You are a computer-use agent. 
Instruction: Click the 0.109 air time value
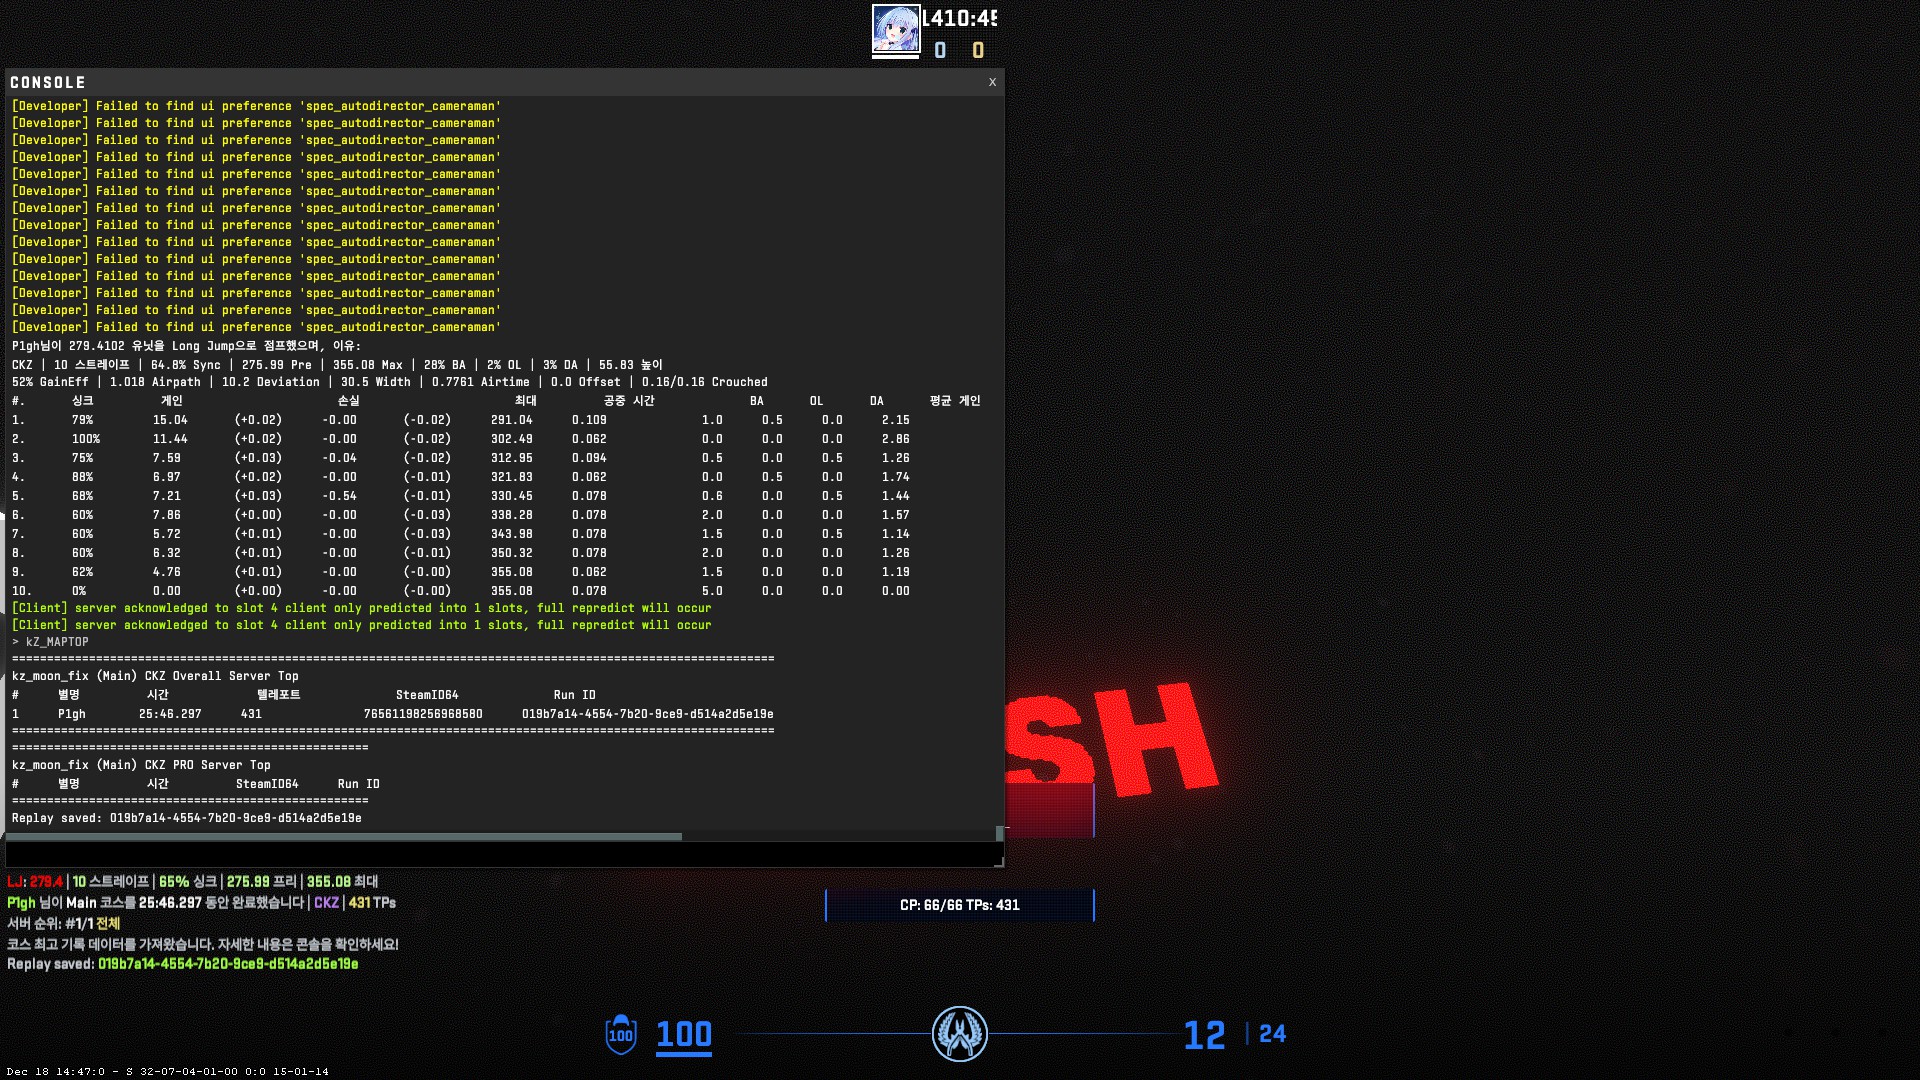589,420
